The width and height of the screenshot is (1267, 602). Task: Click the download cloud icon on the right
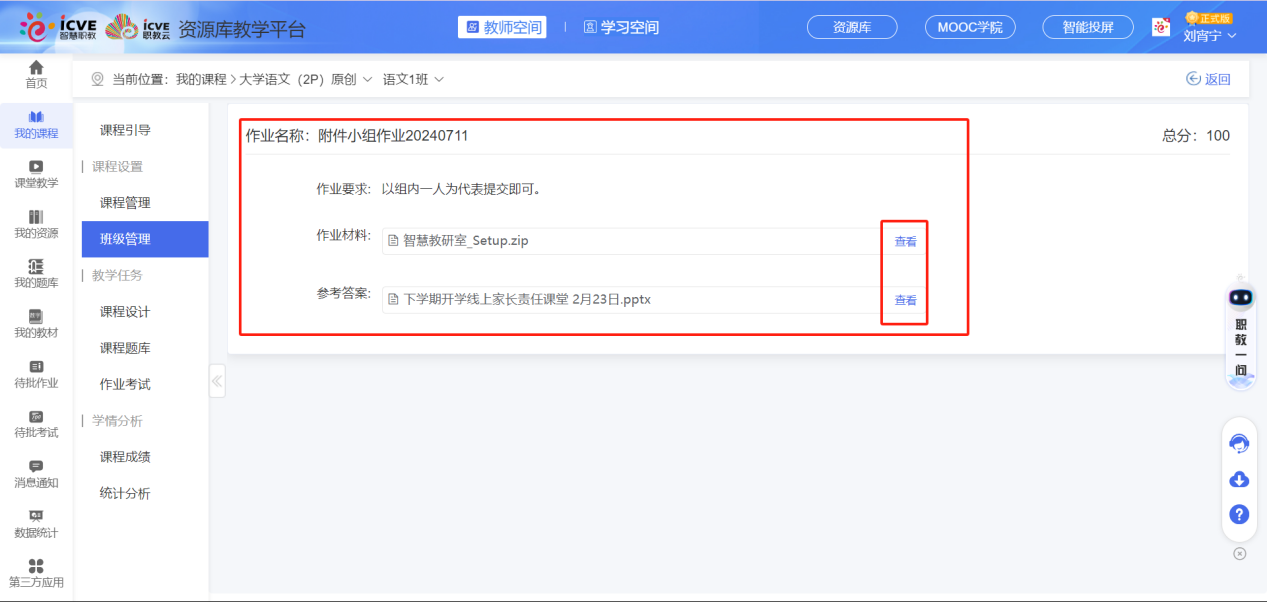tap(1238, 479)
